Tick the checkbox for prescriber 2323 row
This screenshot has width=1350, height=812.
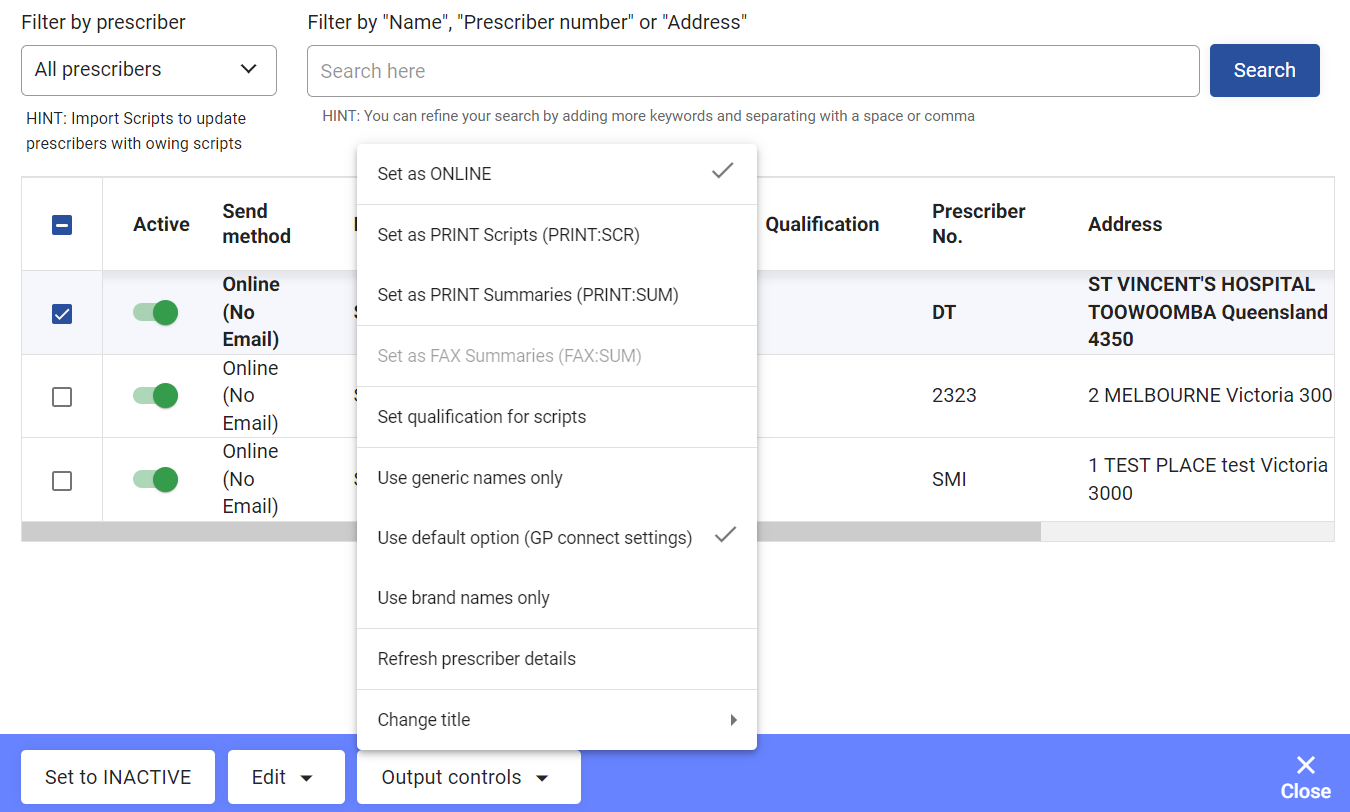(x=62, y=397)
